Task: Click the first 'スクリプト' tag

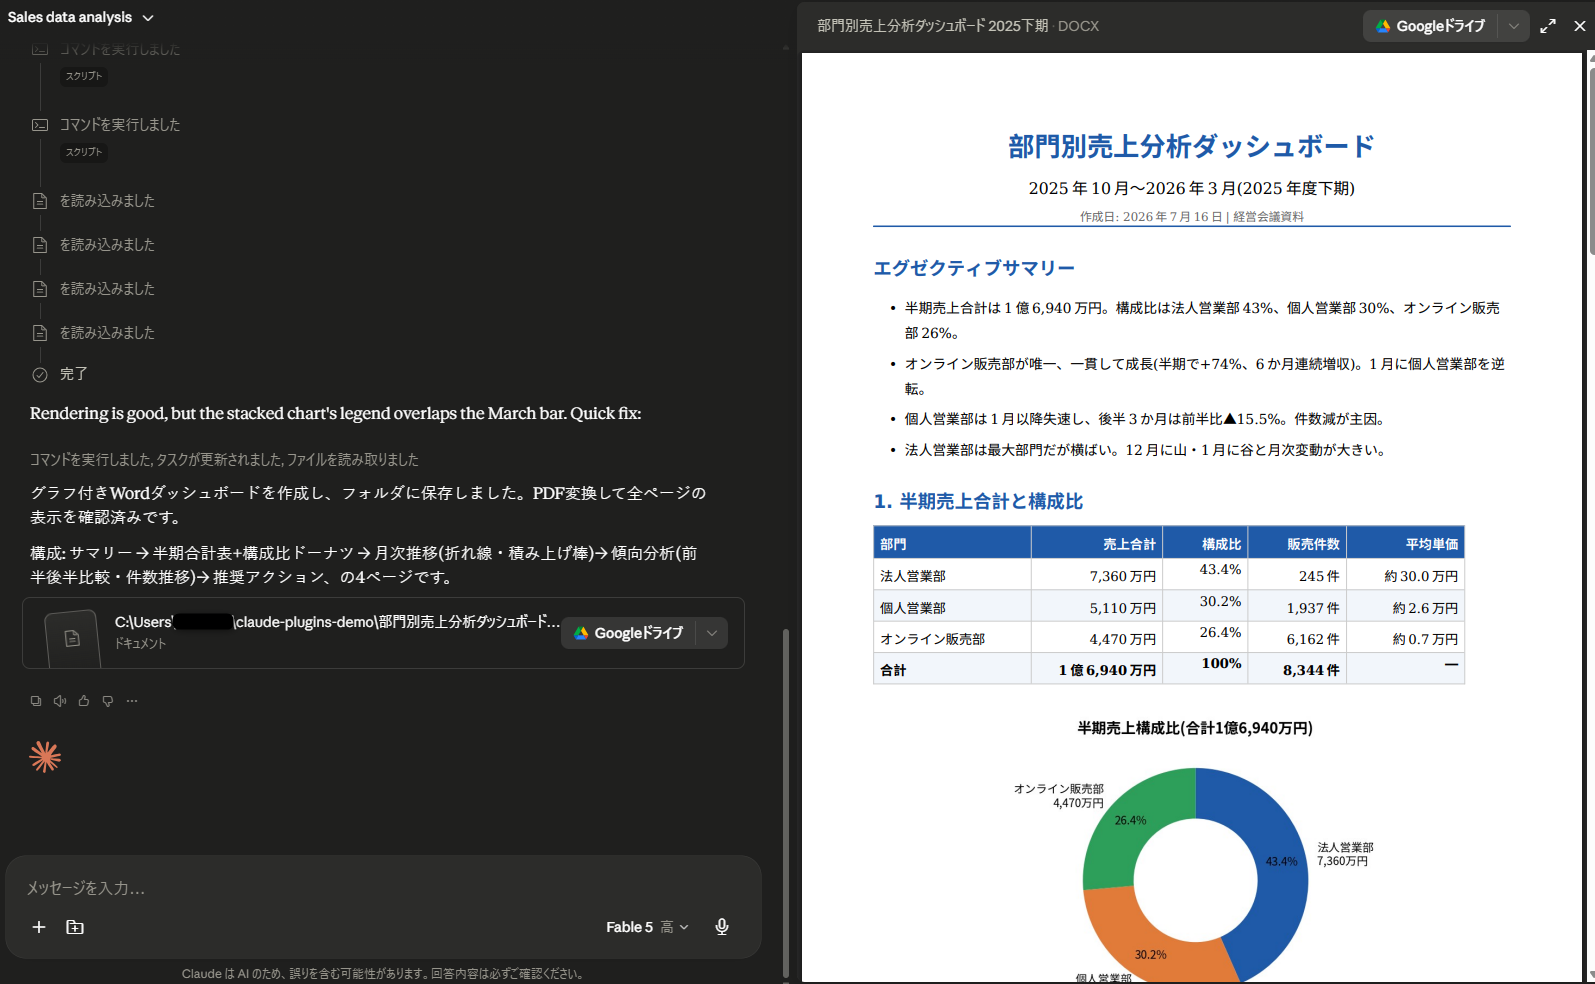Action: 84,76
